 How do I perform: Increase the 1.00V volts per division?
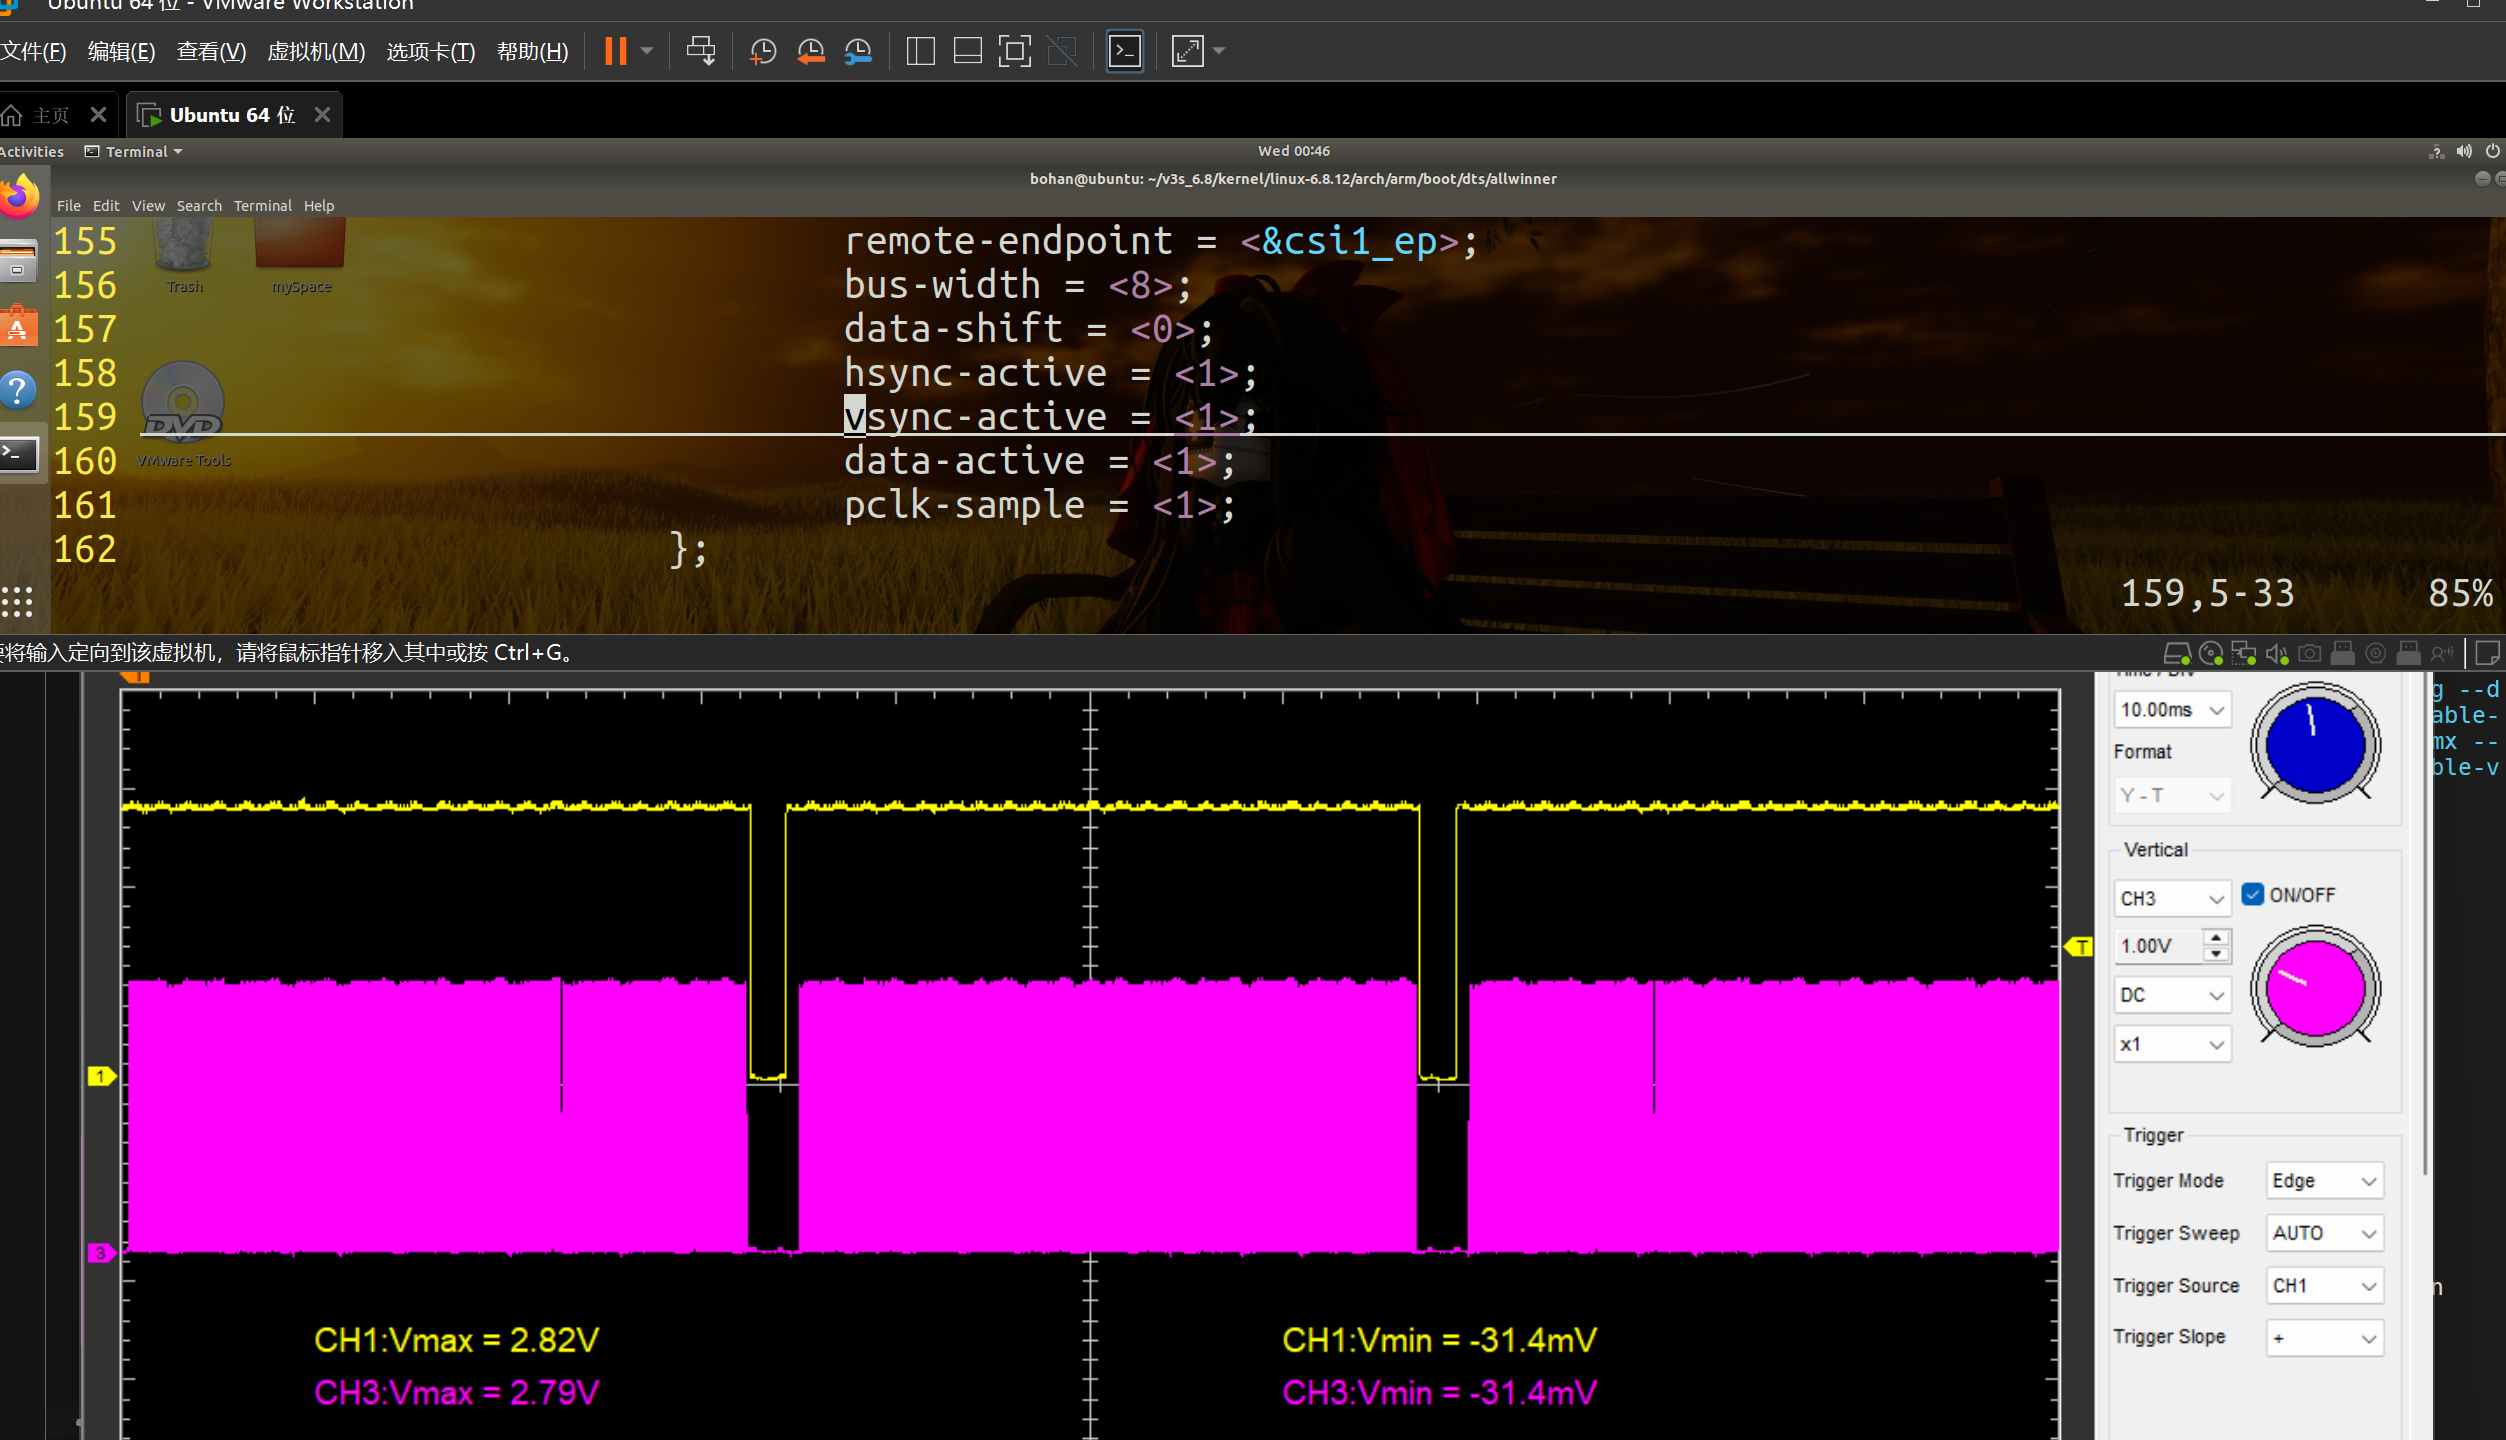point(2217,938)
